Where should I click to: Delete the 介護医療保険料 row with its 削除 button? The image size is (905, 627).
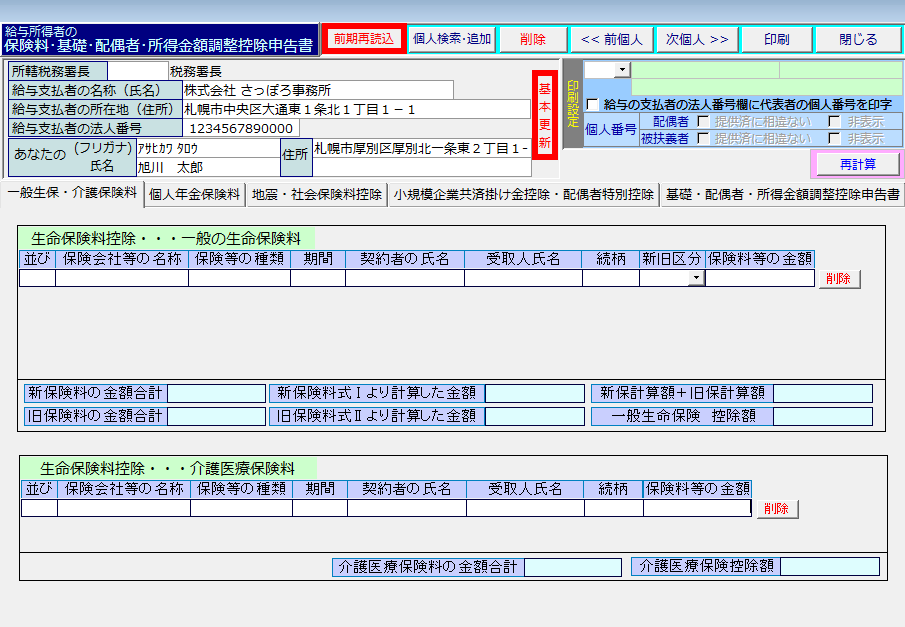[x=777, y=509]
